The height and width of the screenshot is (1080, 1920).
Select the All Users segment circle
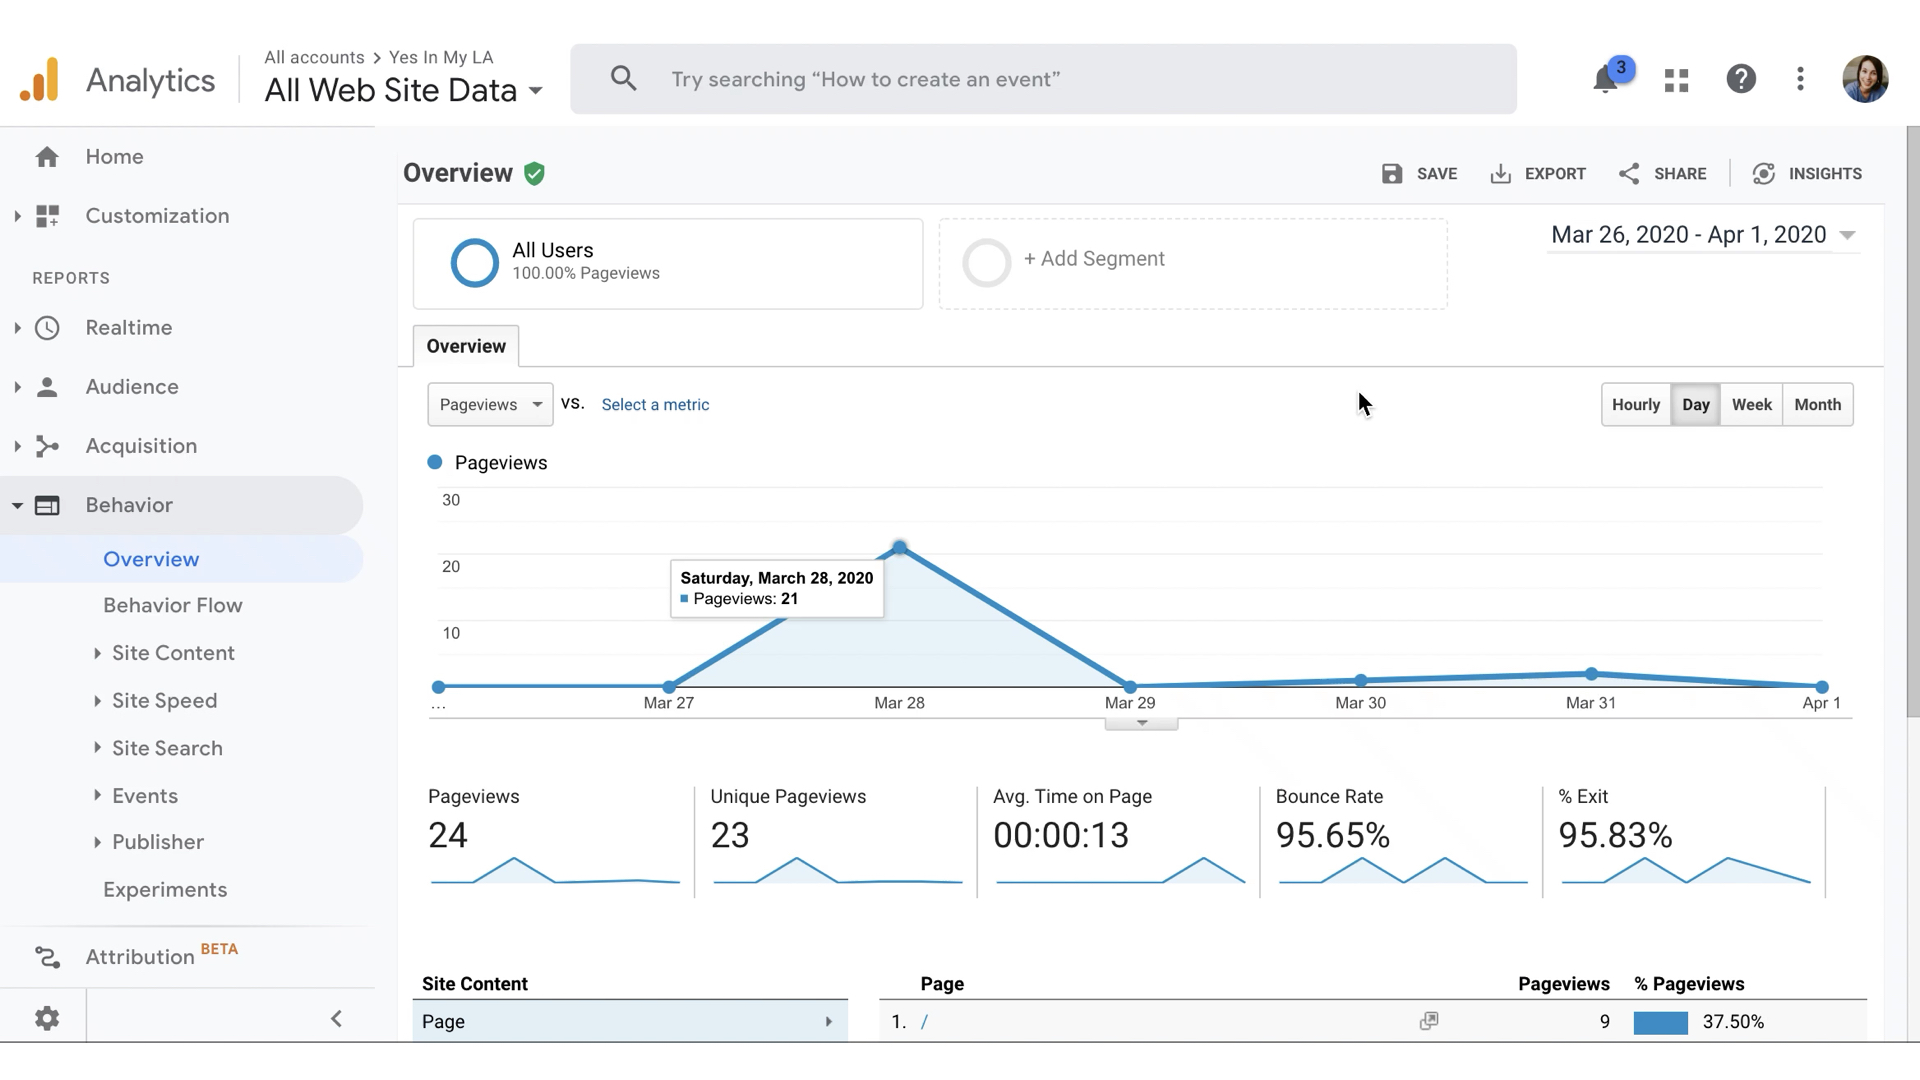(474, 262)
